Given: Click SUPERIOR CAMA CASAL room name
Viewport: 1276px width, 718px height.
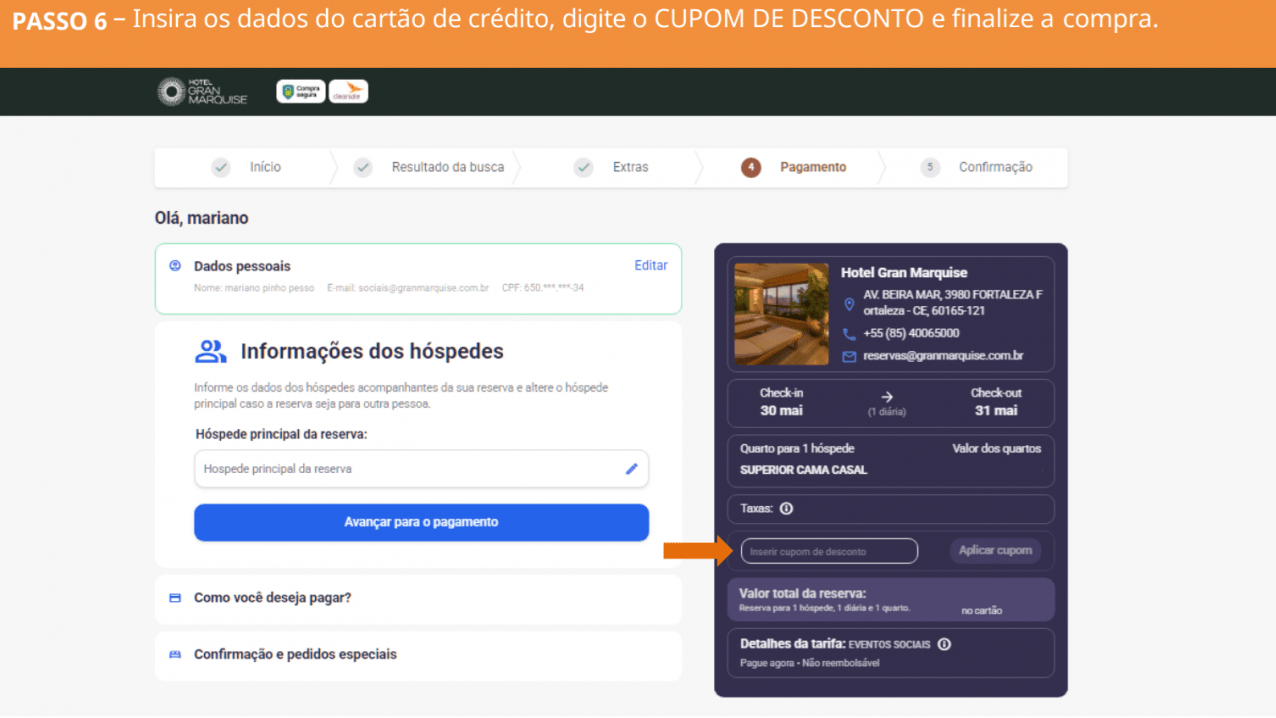Looking at the screenshot, I should 804,470.
